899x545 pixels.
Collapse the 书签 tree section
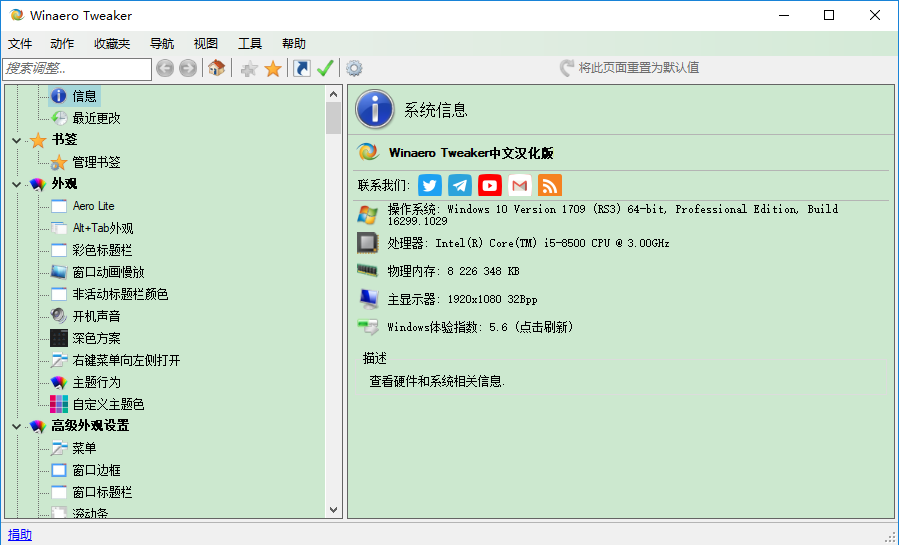[17, 140]
